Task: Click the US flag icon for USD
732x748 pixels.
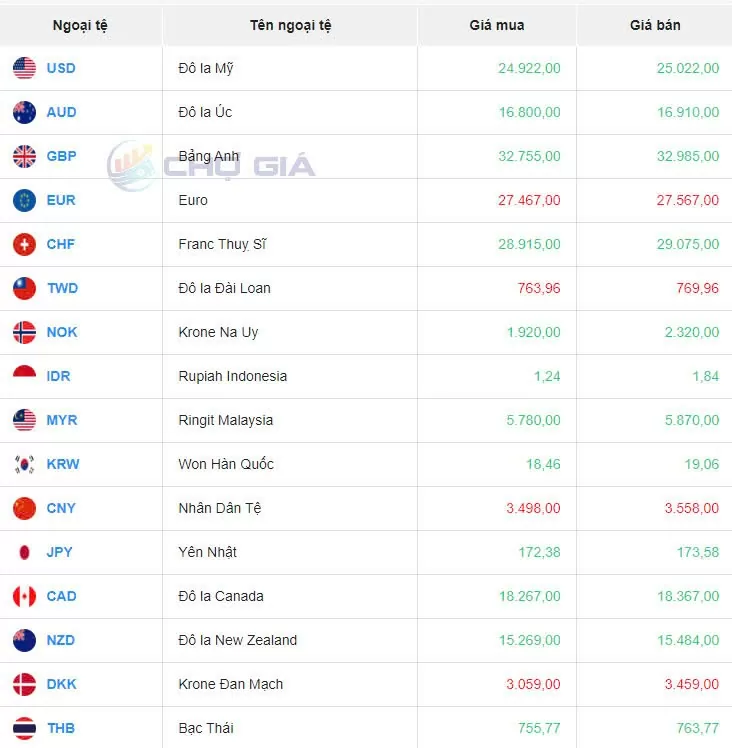Action: [24, 68]
